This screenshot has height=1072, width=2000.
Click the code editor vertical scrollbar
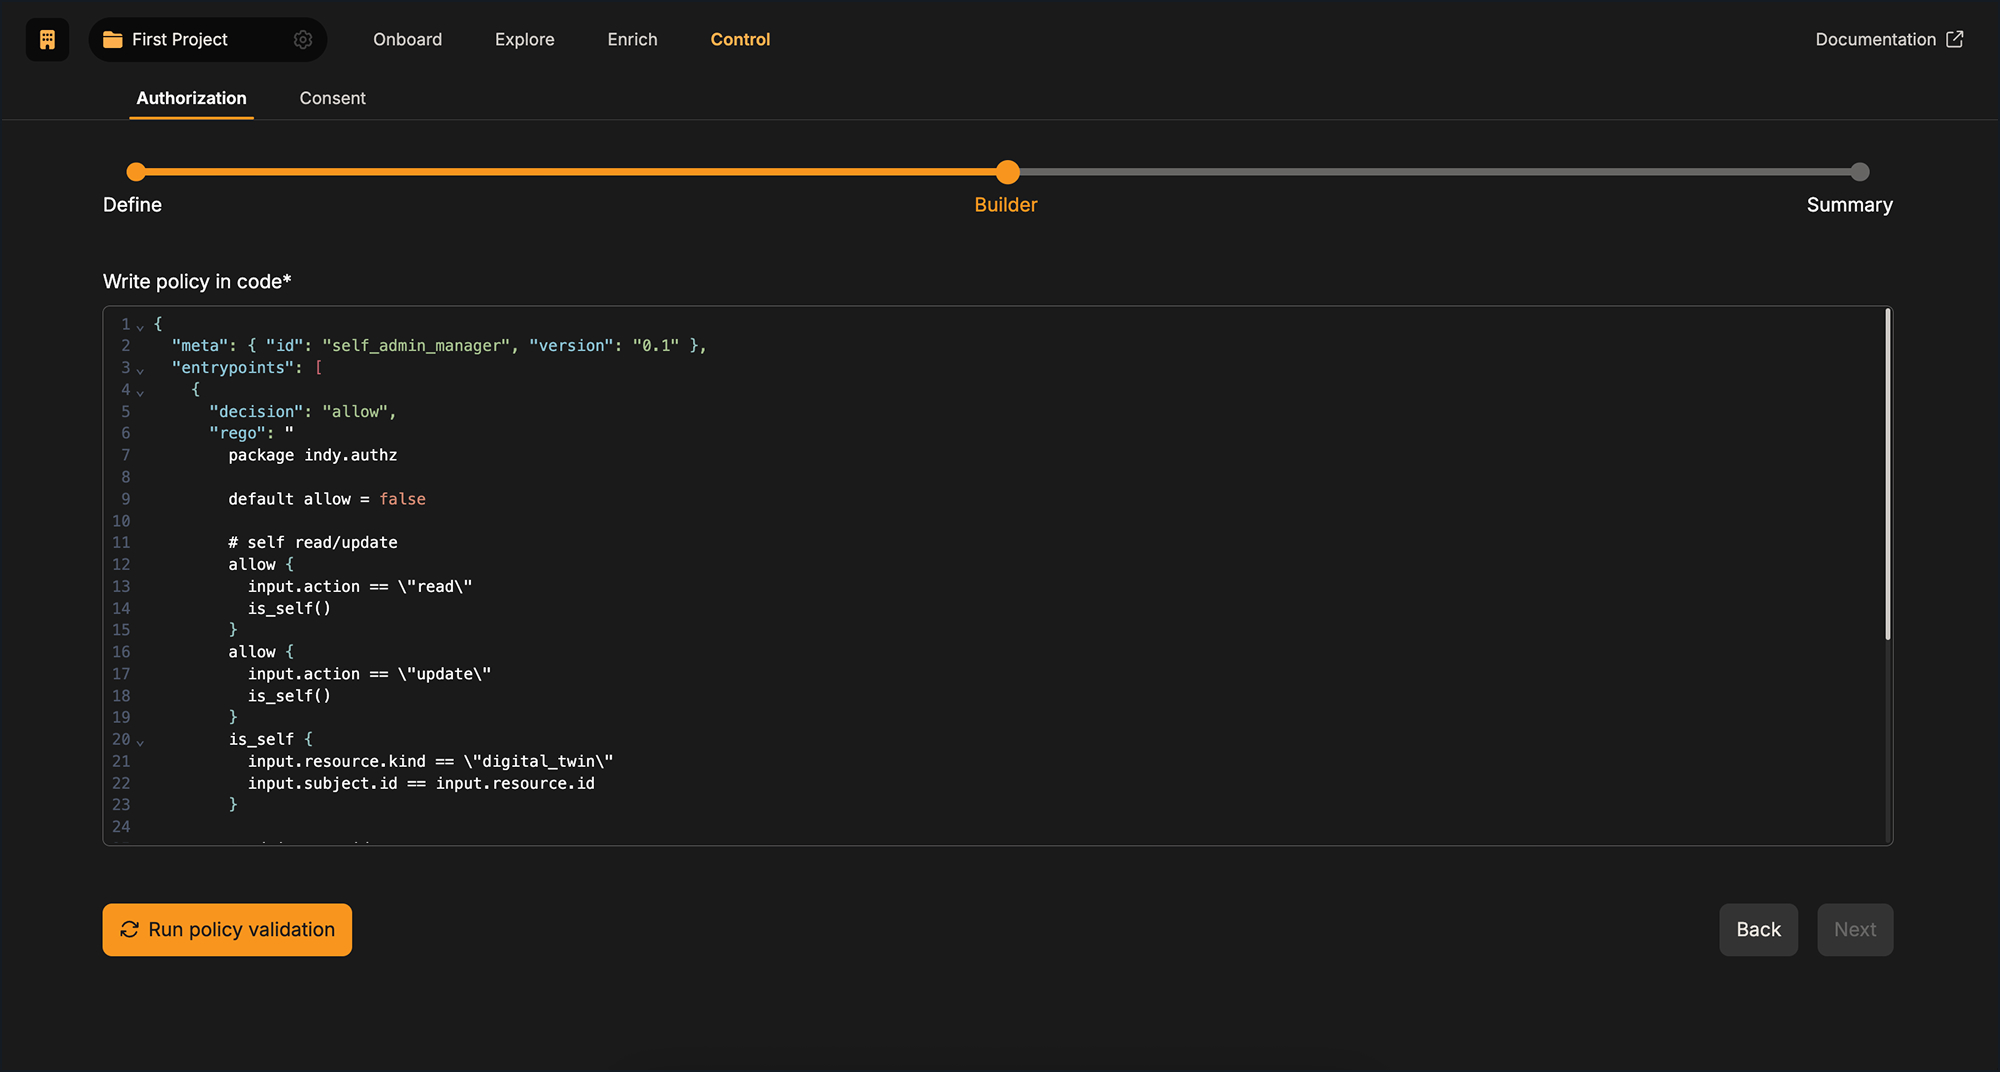1887,475
